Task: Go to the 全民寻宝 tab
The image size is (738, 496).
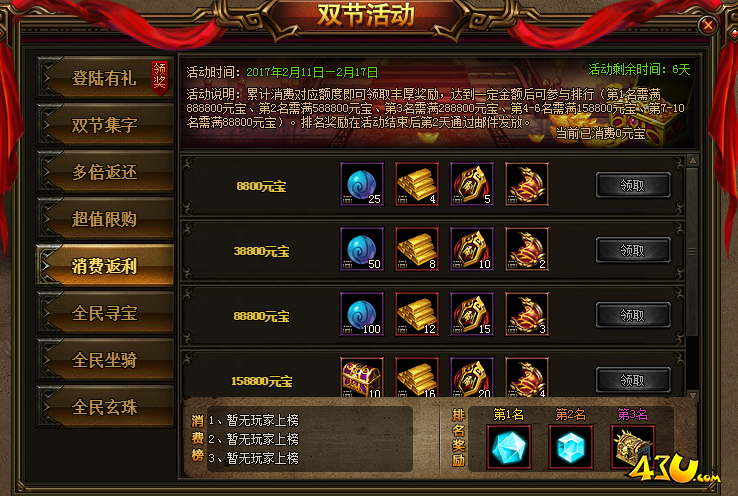Action: coord(104,313)
